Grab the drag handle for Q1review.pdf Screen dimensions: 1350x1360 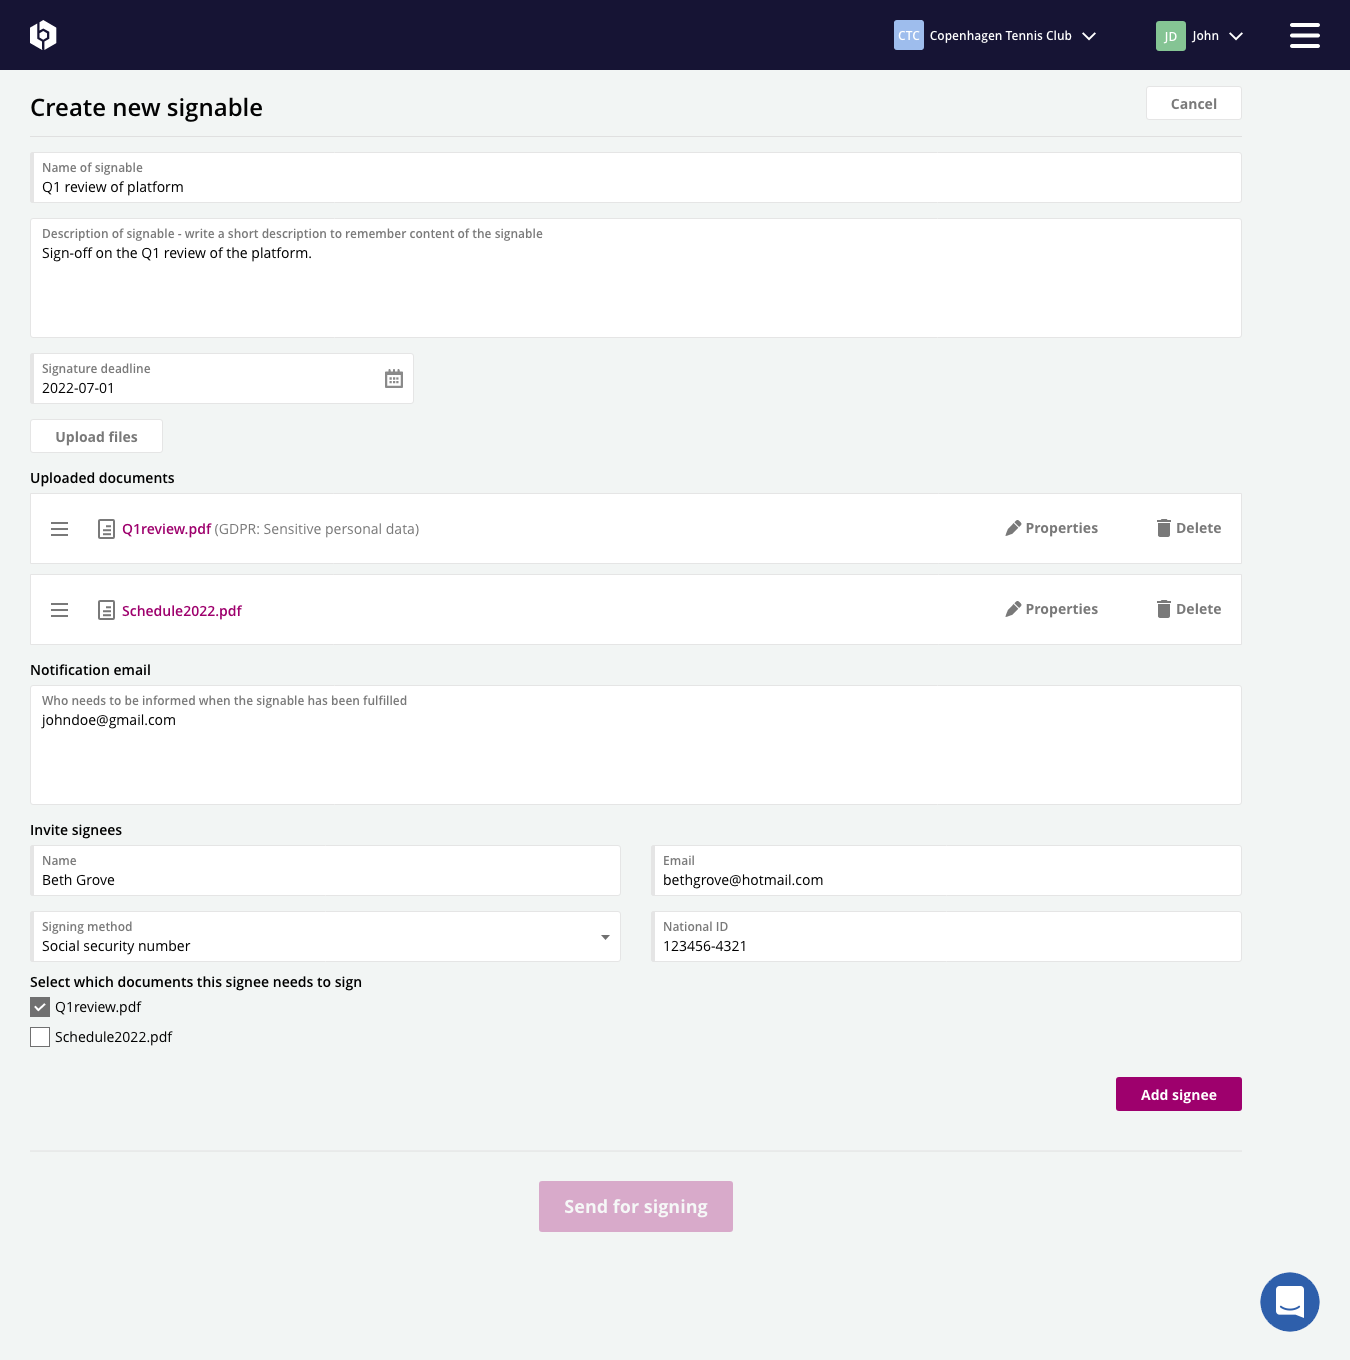tap(60, 529)
